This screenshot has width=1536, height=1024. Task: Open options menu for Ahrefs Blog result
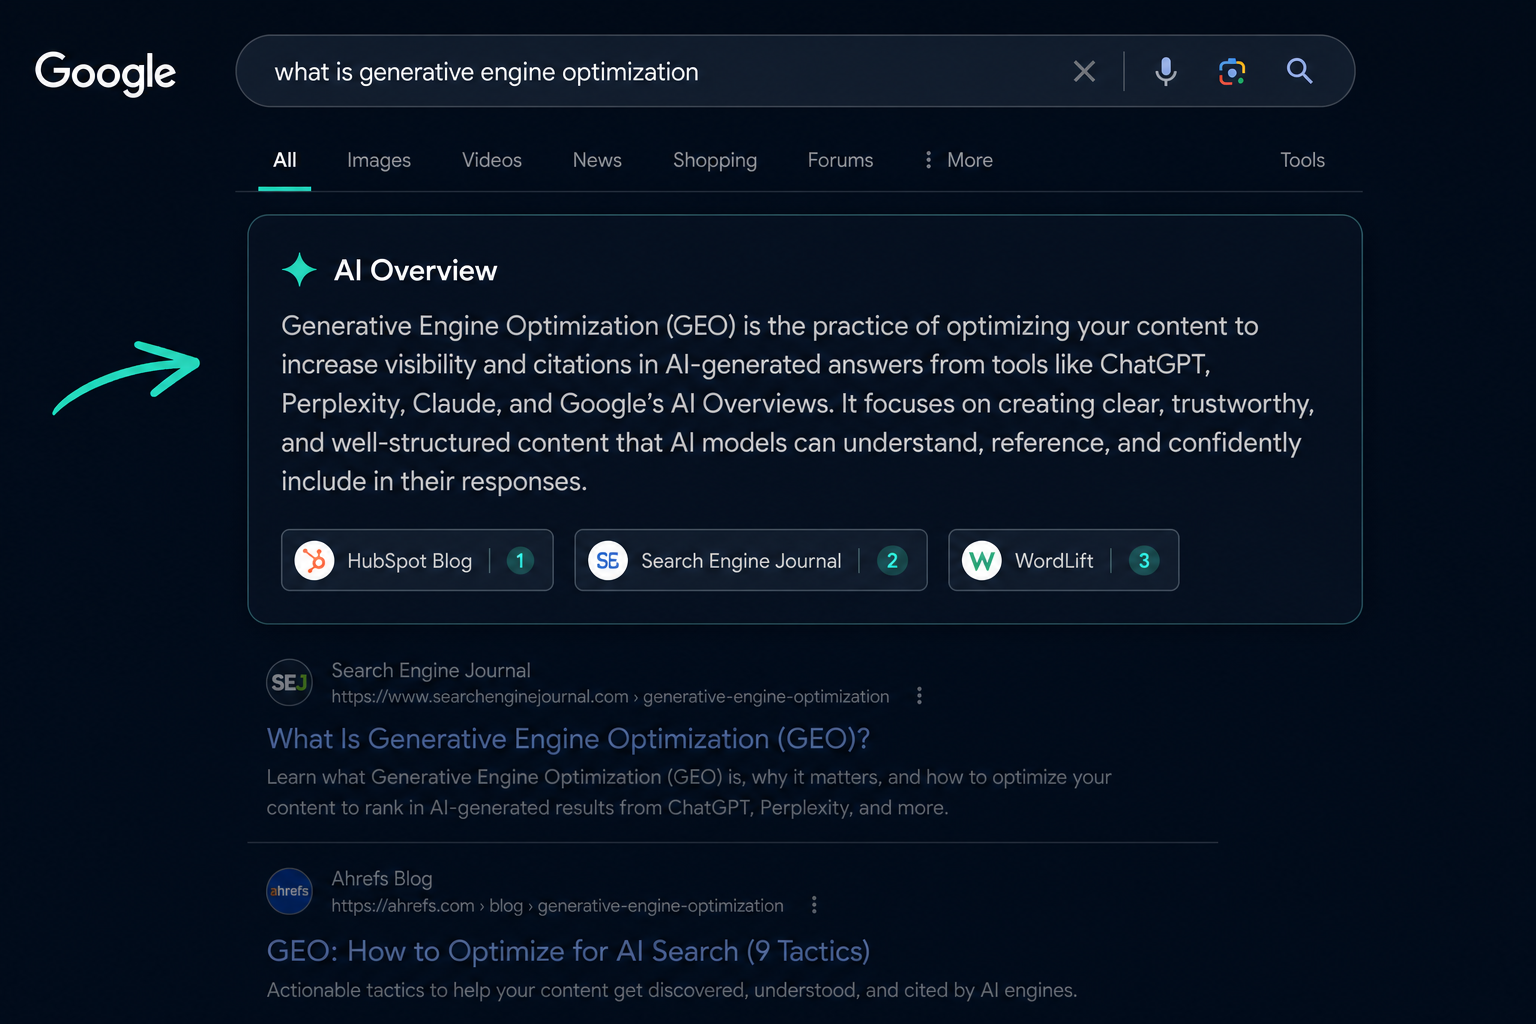coord(814,905)
